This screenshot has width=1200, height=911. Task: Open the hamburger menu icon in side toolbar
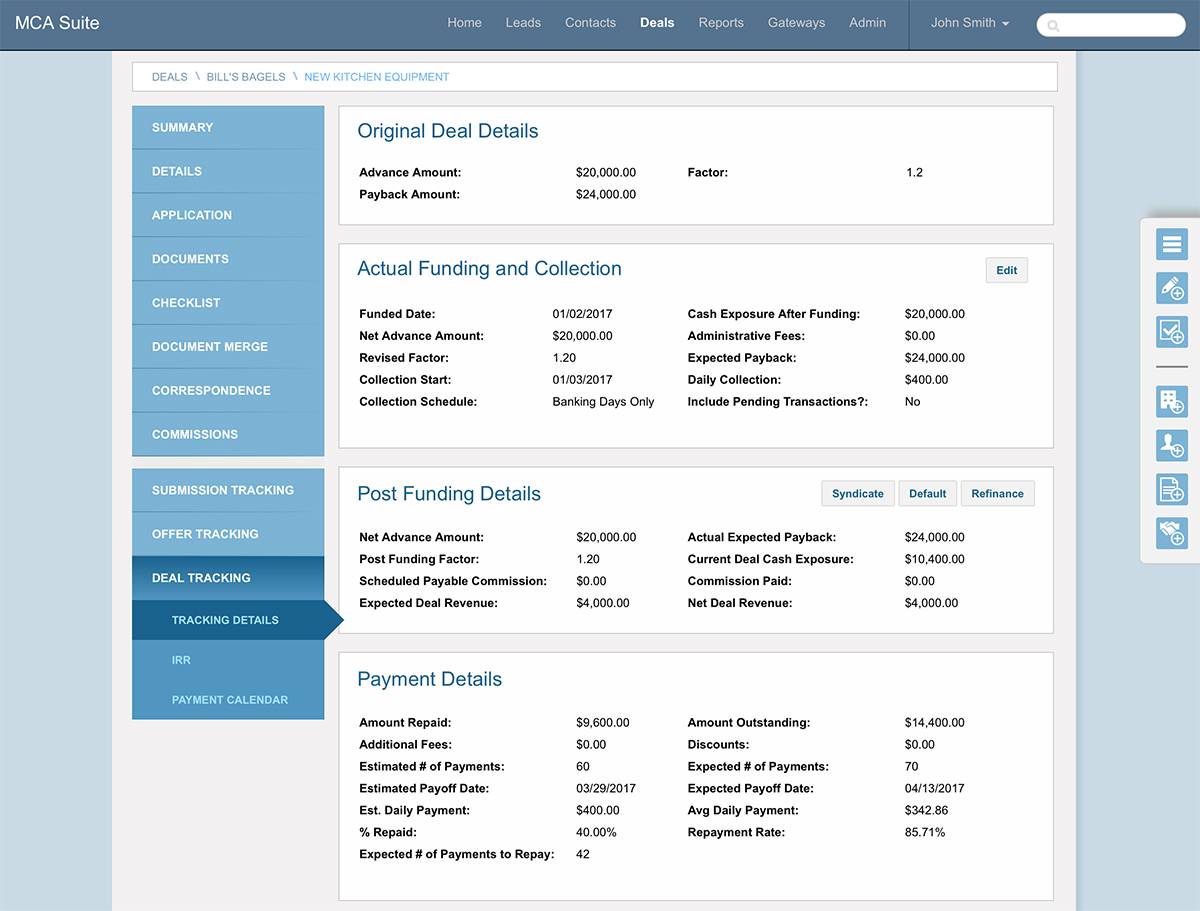1172,243
